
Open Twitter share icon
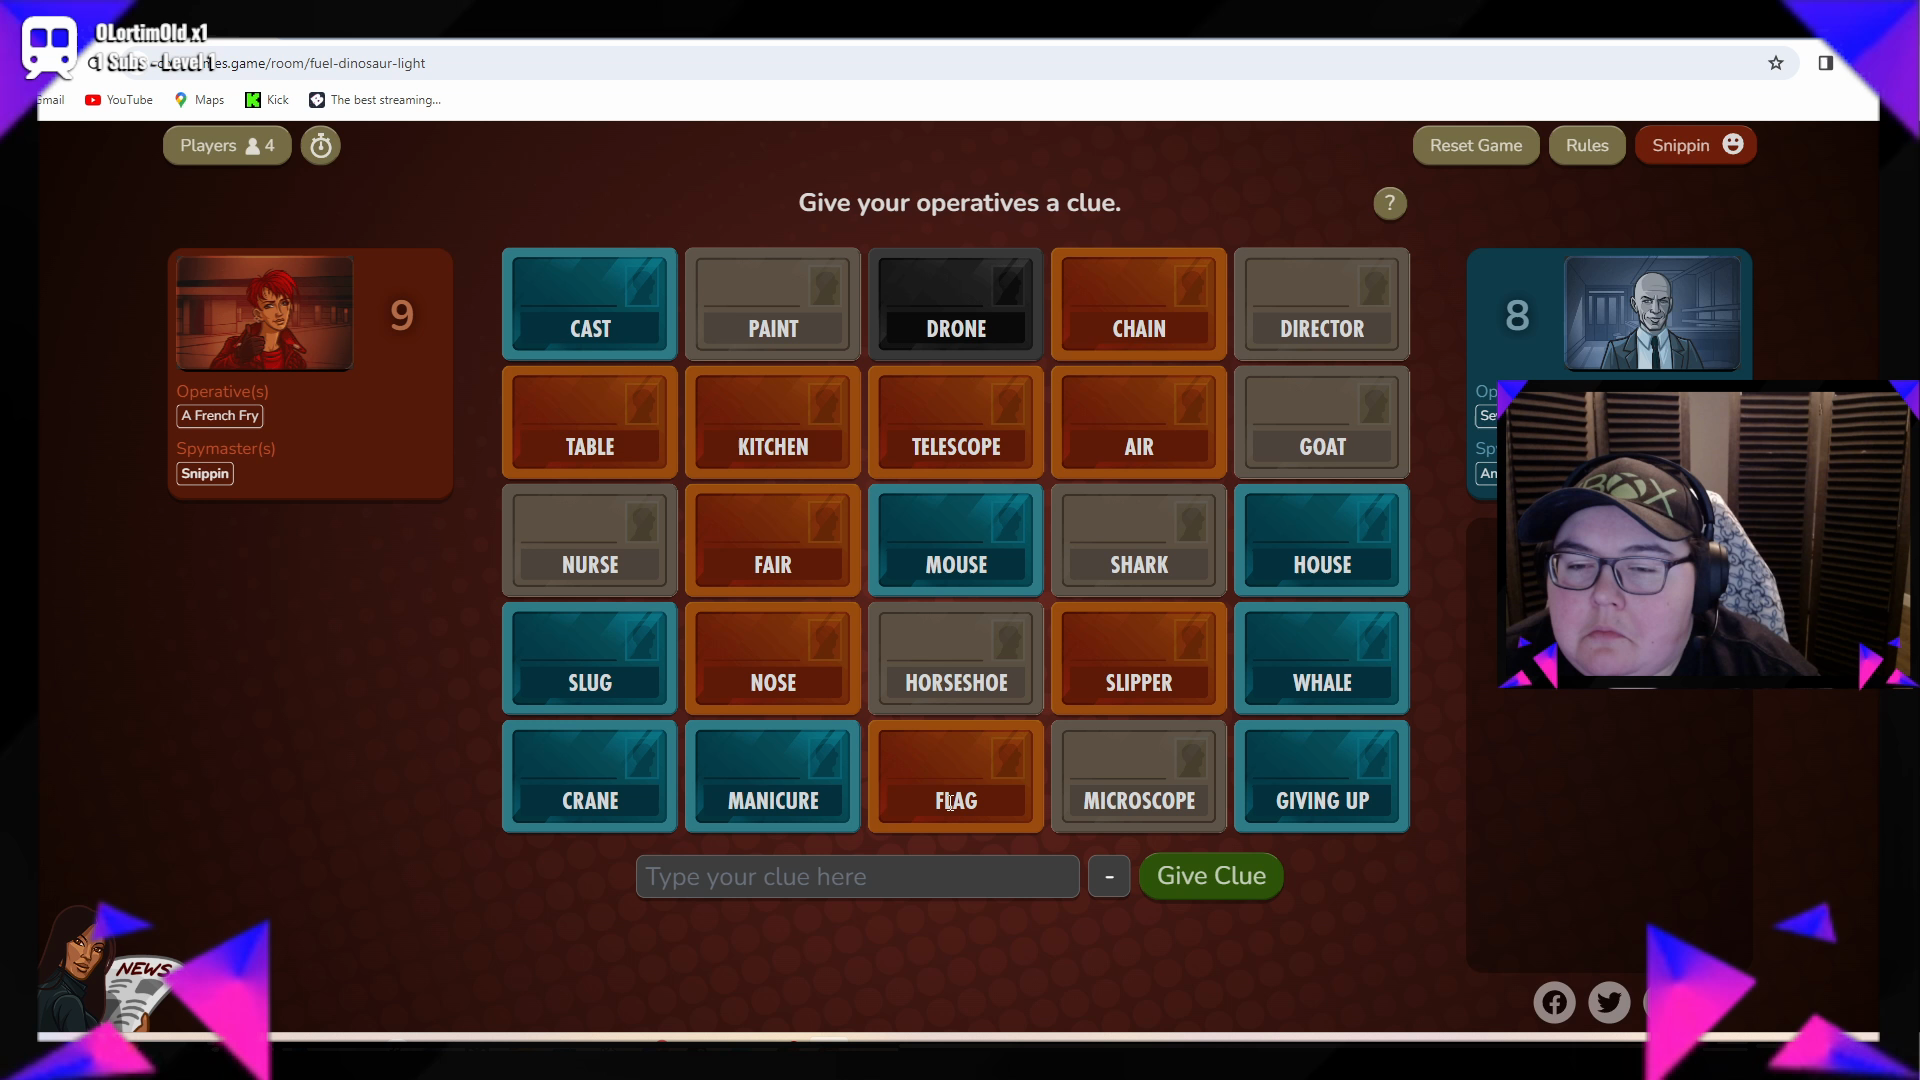[x=1609, y=1002]
